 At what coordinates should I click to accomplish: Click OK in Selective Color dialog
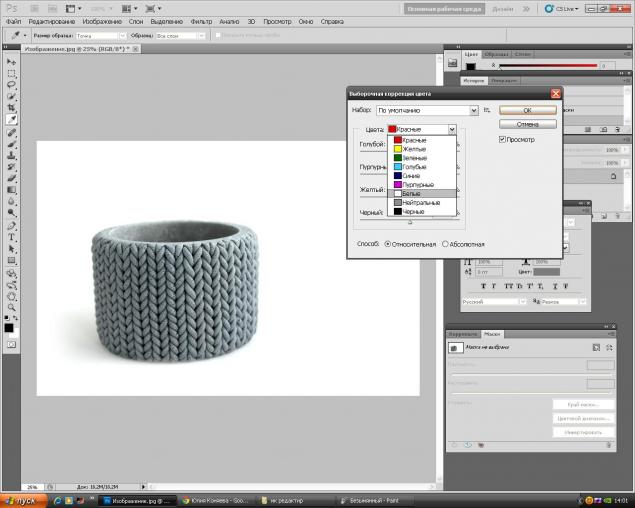527,110
